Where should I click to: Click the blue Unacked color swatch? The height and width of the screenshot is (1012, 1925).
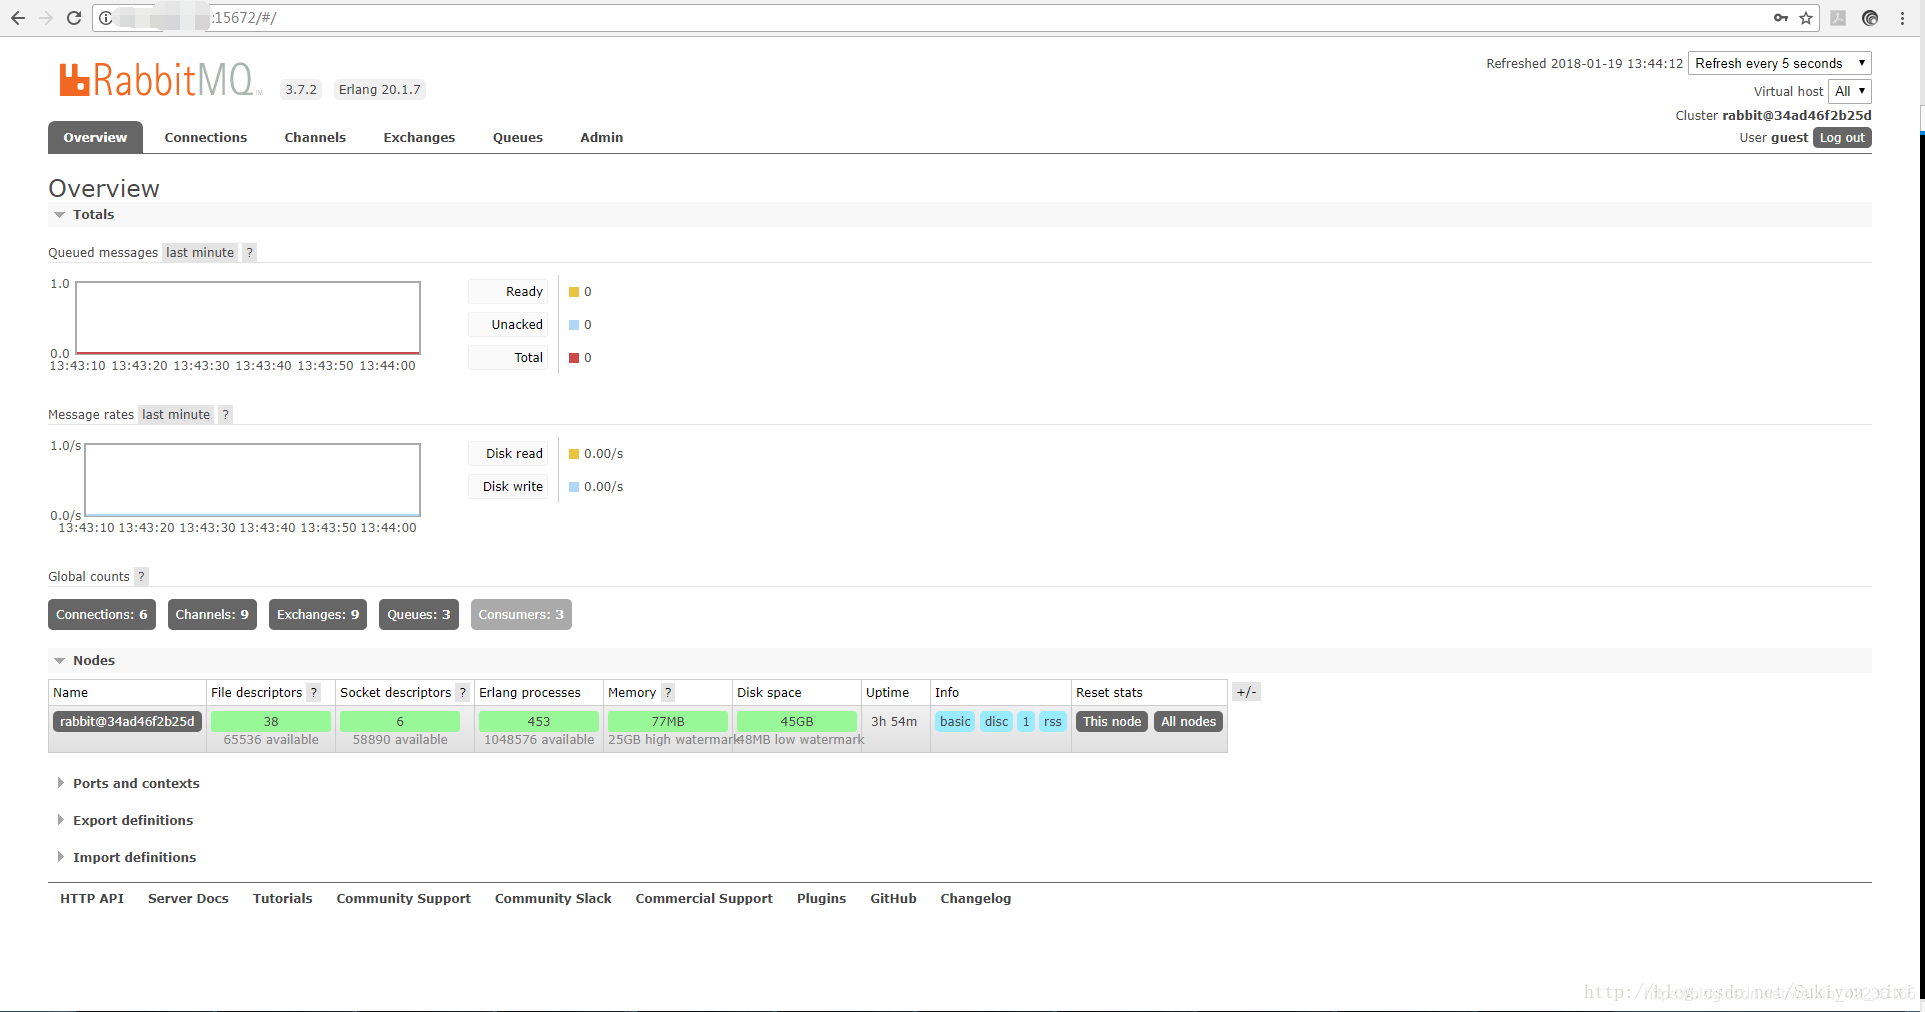pos(574,325)
